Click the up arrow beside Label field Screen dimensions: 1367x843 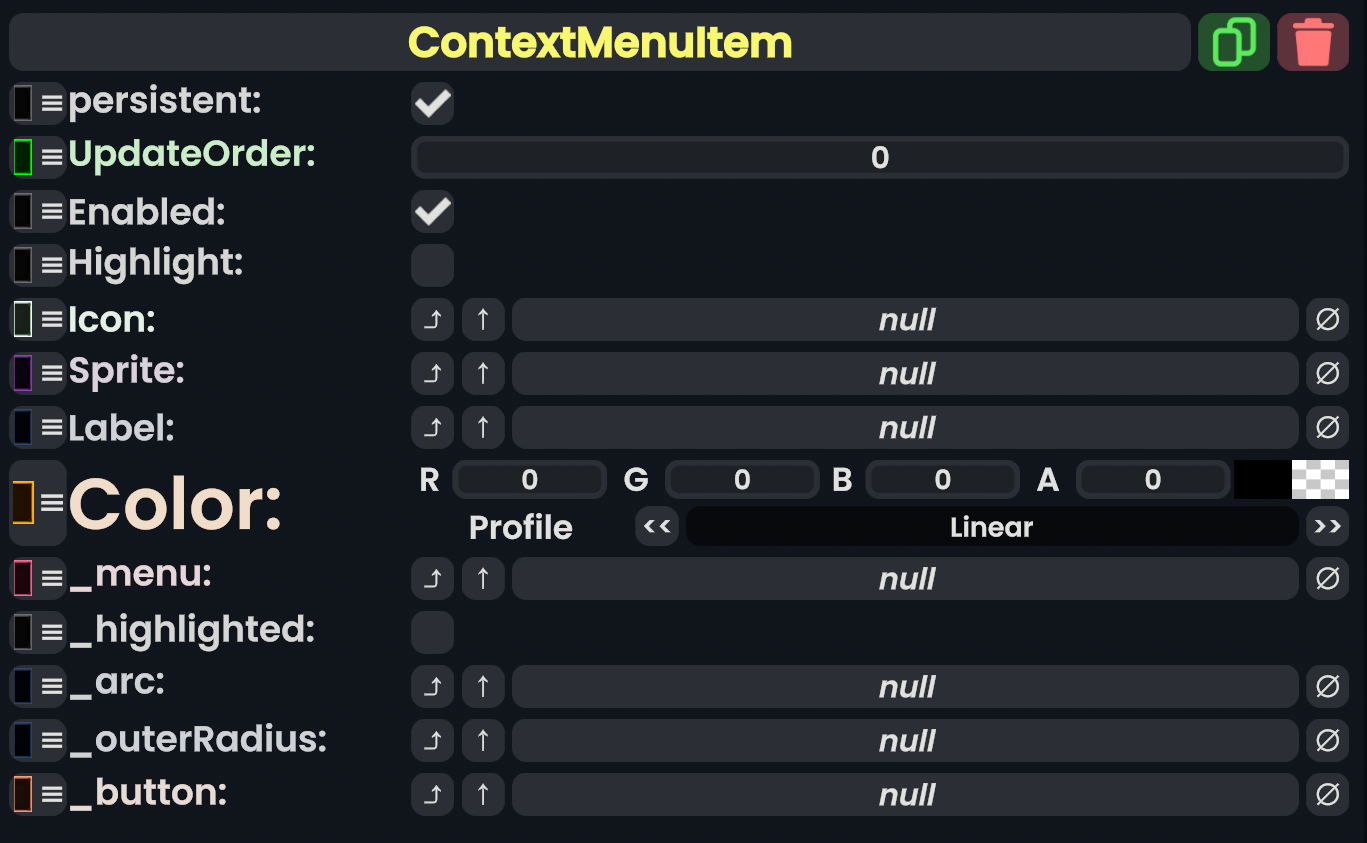coord(483,428)
